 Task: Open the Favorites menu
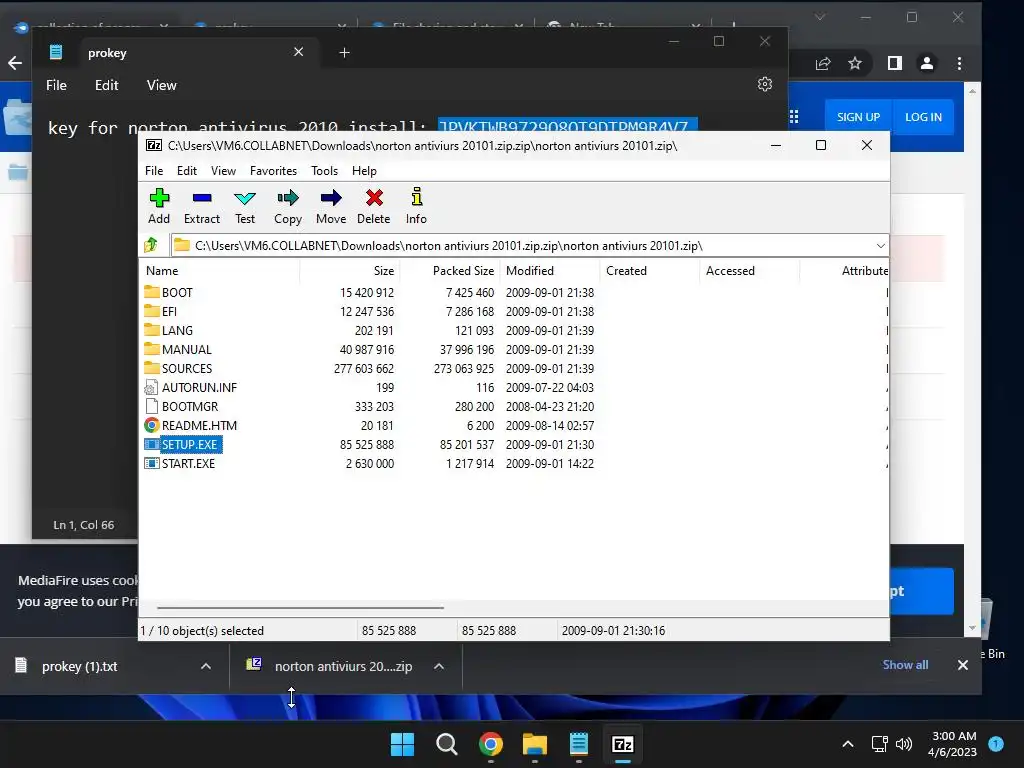point(273,170)
